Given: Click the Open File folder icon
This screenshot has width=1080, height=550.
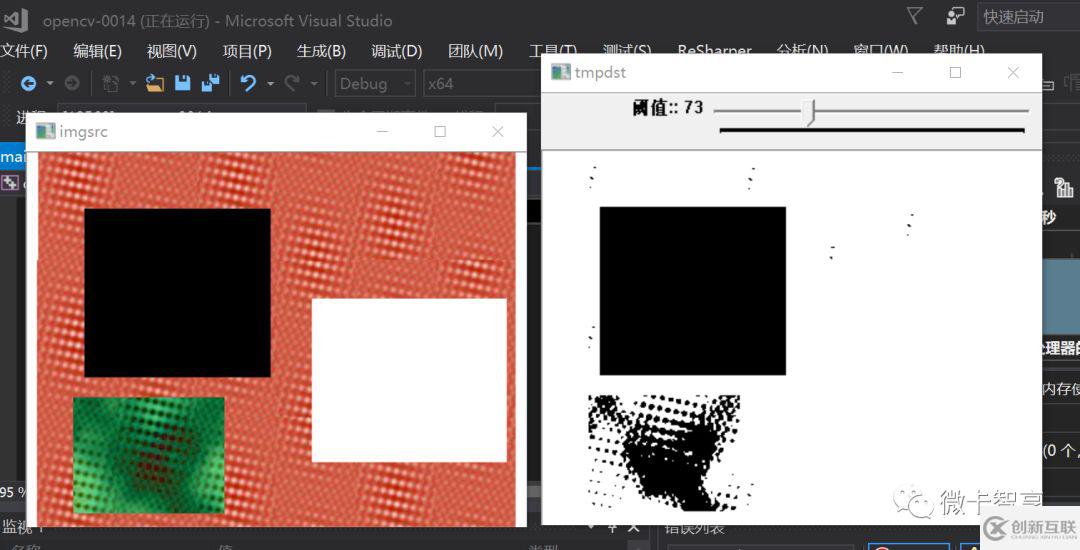Looking at the screenshot, I should [155, 83].
